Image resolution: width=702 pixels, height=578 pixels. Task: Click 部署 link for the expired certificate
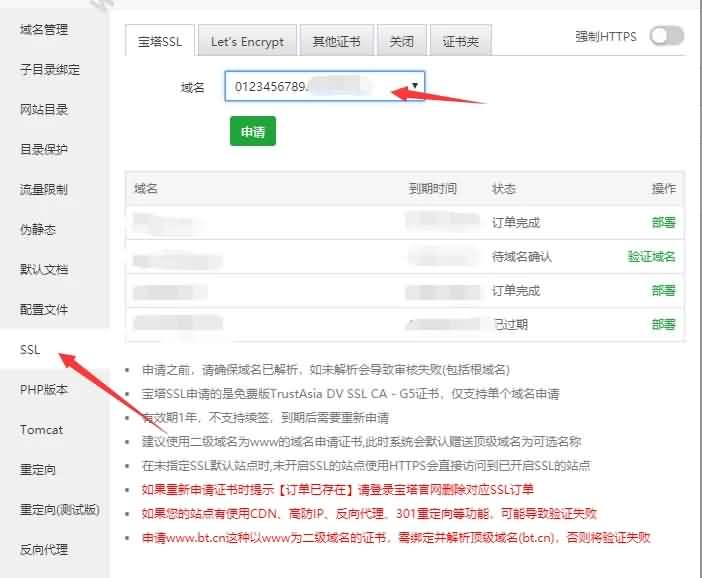tap(663, 324)
